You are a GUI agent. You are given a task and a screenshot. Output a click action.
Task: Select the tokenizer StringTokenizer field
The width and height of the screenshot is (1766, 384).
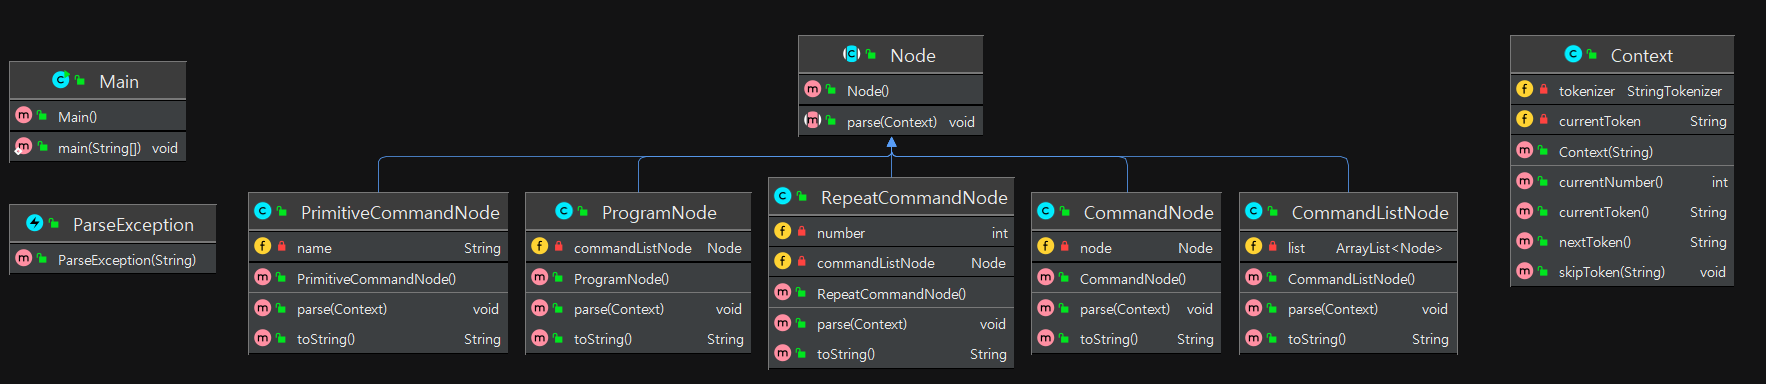tap(1622, 90)
